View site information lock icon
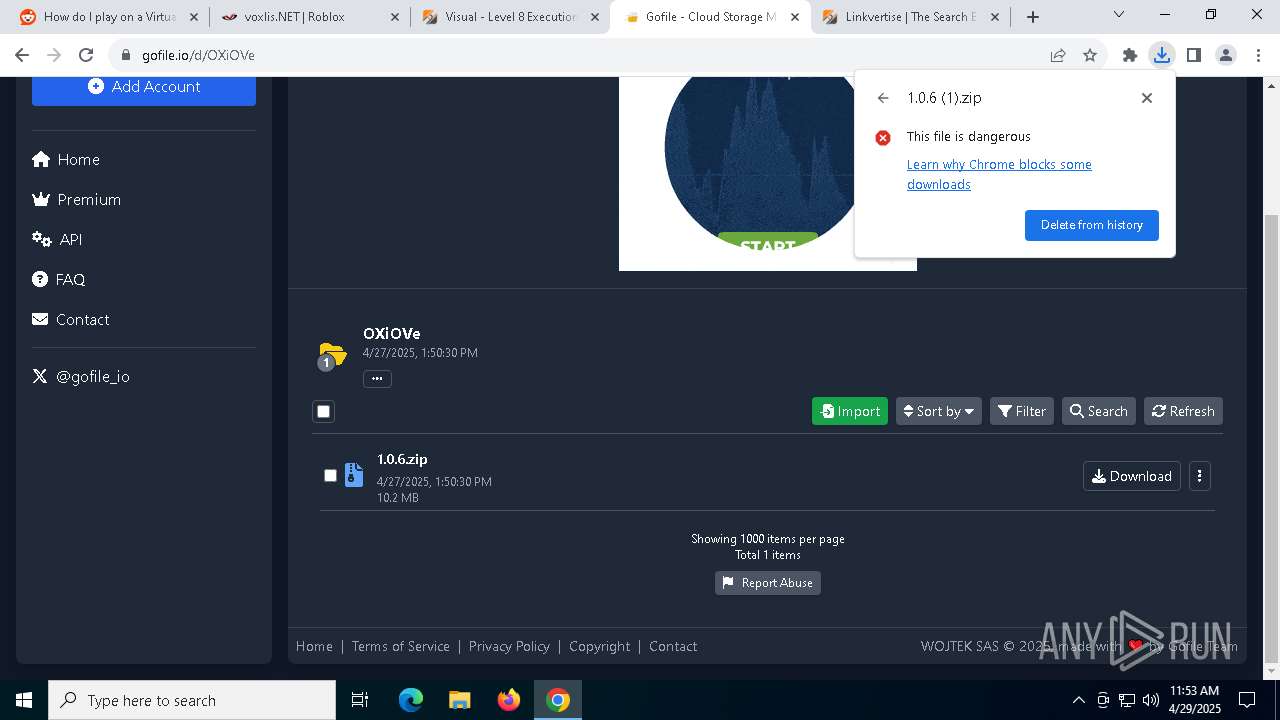The height and width of the screenshot is (720, 1280). (126, 56)
